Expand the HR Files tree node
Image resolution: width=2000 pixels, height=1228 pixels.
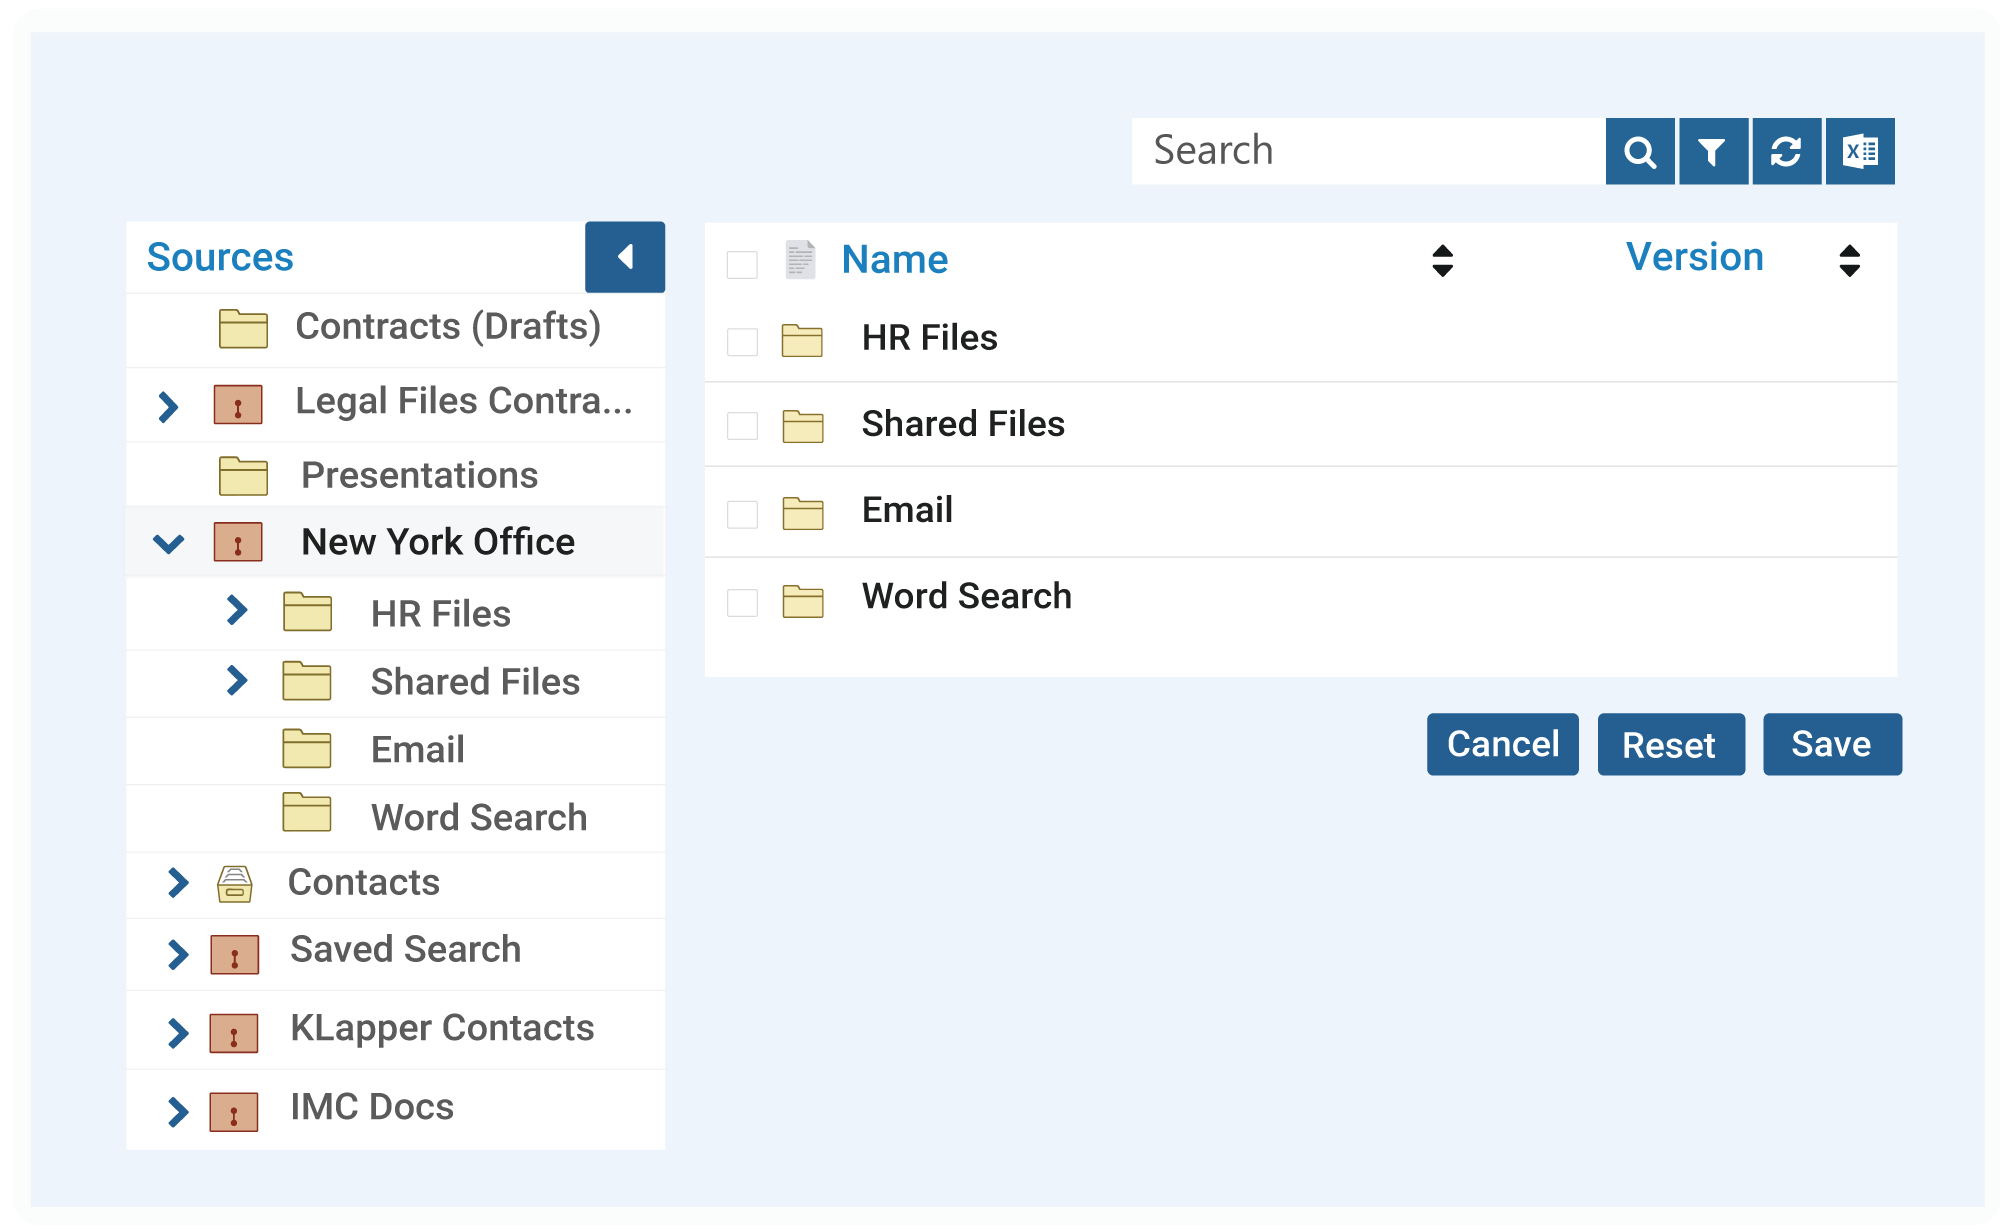[237, 609]
